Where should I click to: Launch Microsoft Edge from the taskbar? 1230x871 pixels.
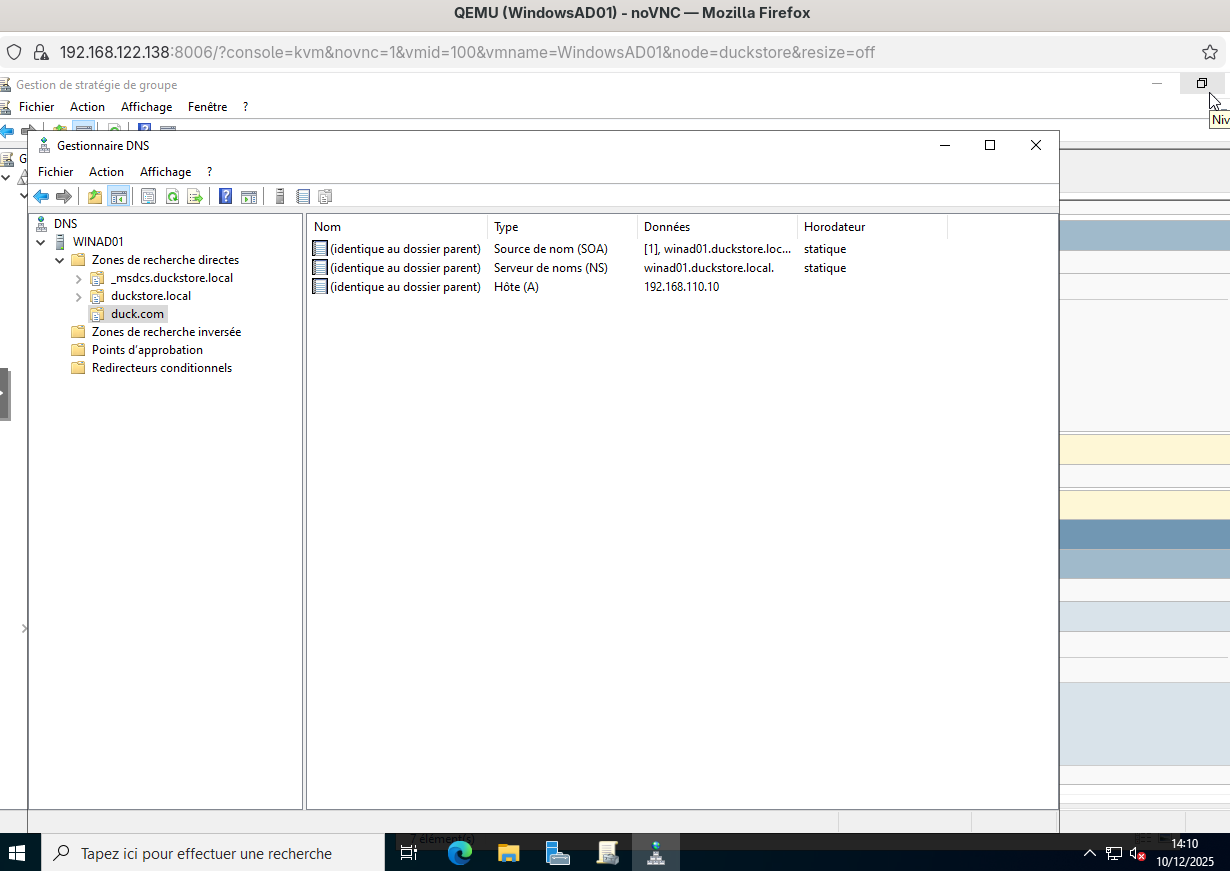click(x=458, y=852)
